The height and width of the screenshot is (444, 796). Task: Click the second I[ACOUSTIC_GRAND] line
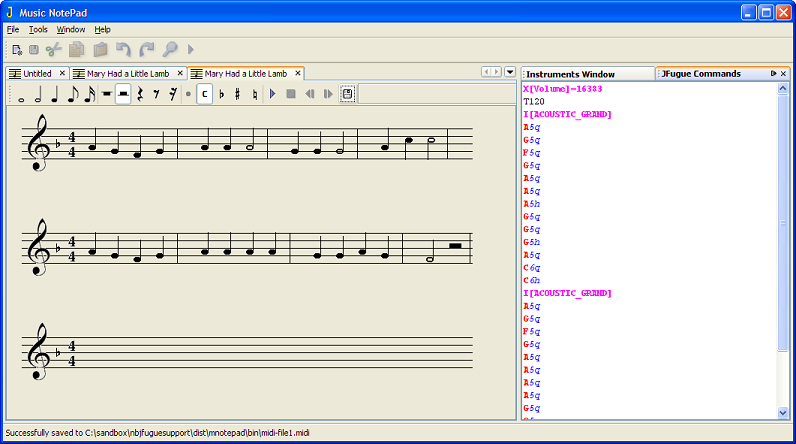pyautogui.click(x=567, y=293)
